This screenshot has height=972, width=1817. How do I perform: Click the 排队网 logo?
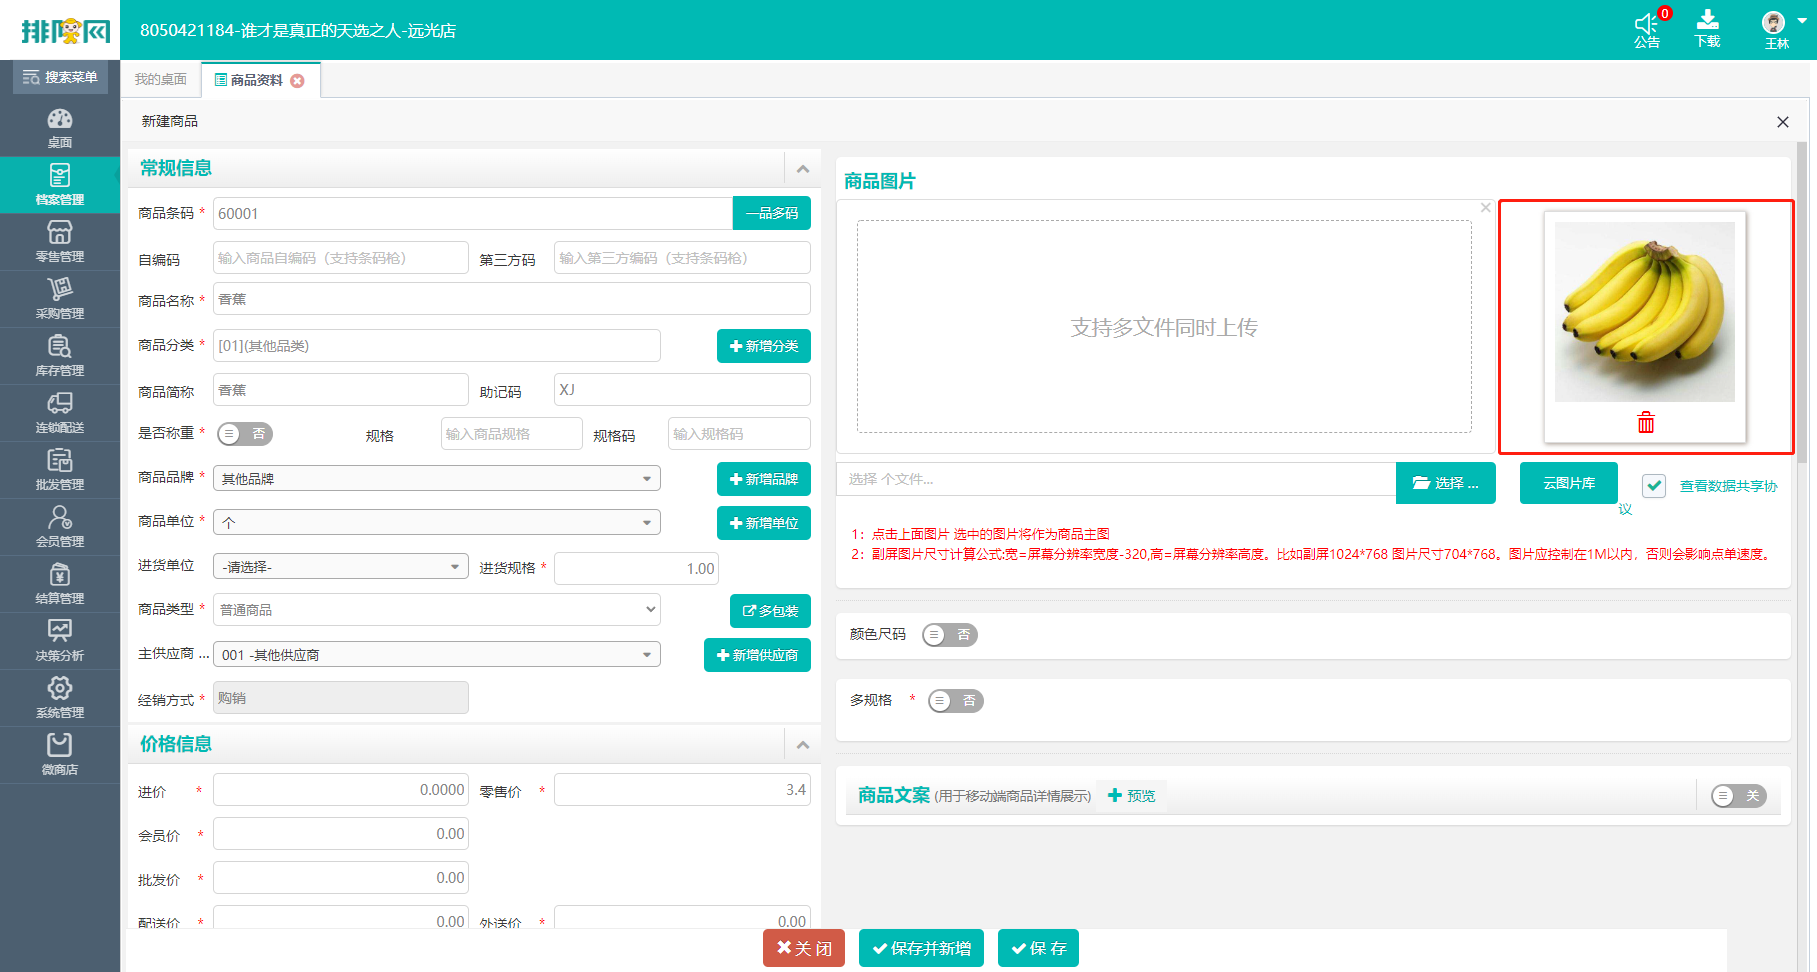click(x=64, y=31)
